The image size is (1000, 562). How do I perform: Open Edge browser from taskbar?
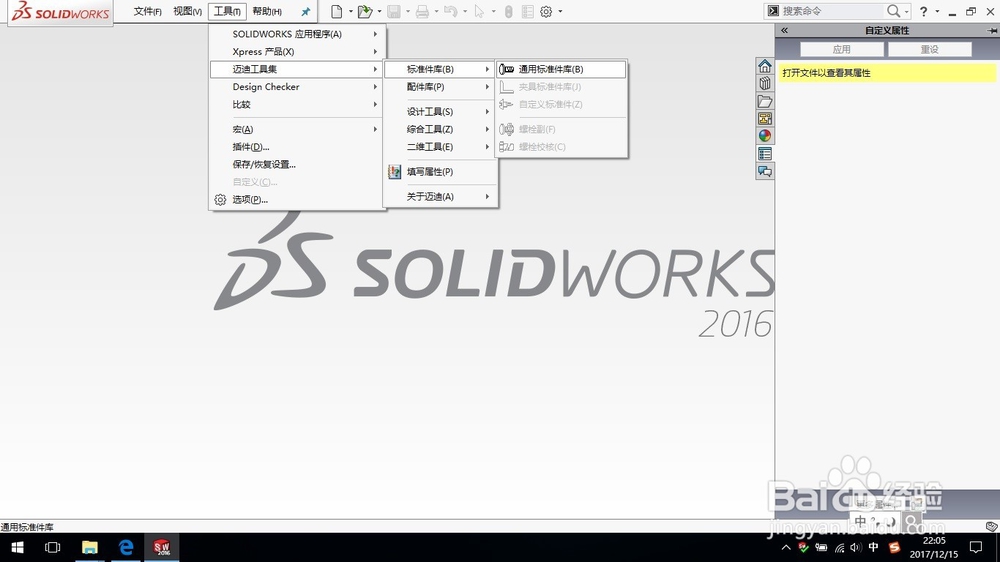[126, 547]
